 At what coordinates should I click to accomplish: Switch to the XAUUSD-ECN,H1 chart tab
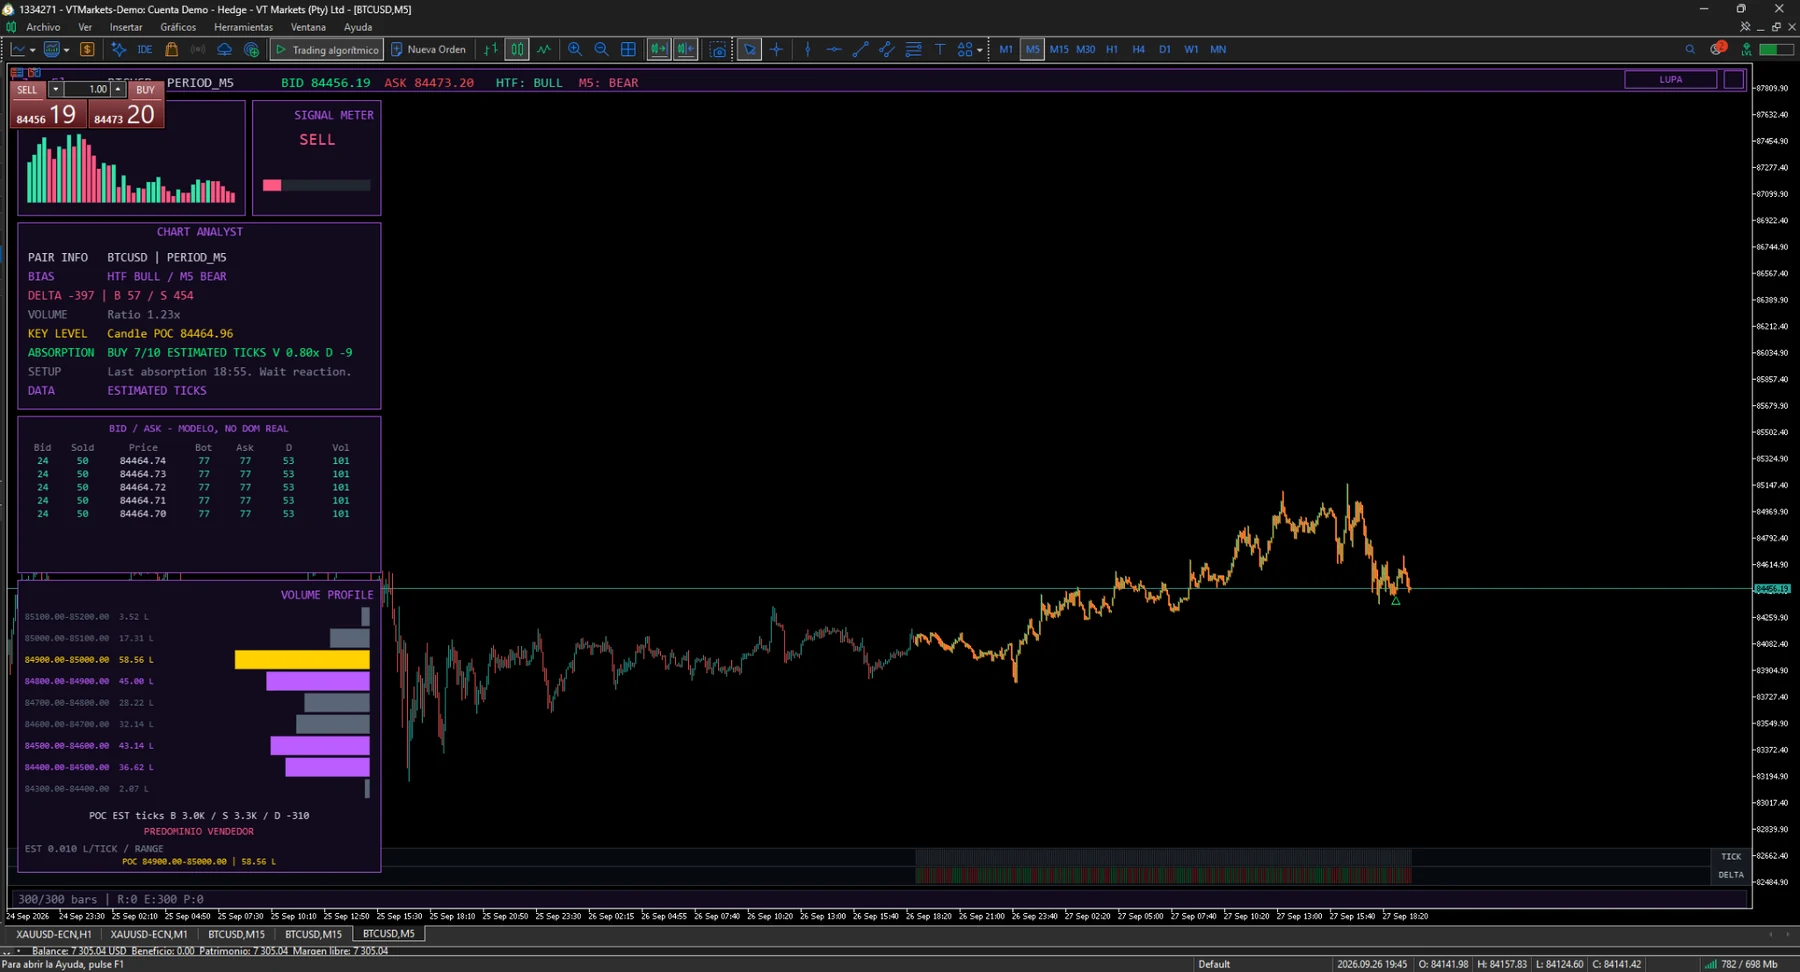[53, 934]
